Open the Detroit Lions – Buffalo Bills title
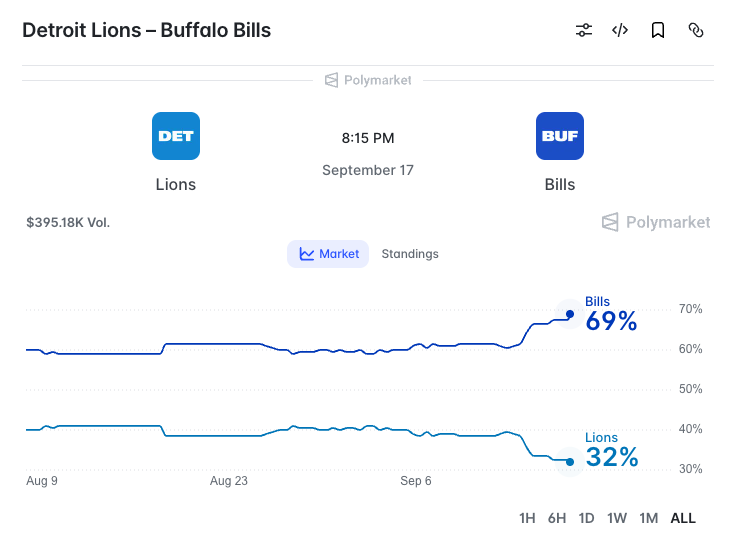This screenshot has width=733, height=549. pyautogui.click(x=146, y=30)
